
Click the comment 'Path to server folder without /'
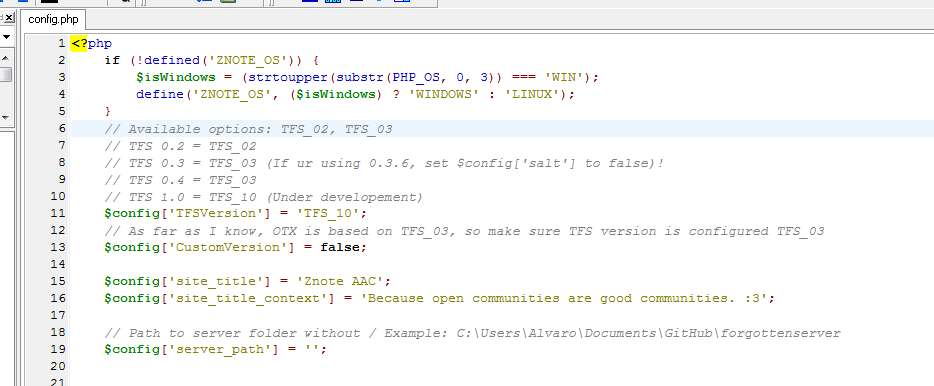(x=472, y=333)
